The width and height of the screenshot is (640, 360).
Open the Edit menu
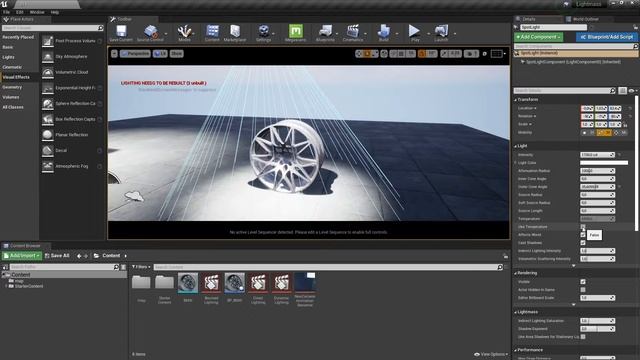pos(20,12)
